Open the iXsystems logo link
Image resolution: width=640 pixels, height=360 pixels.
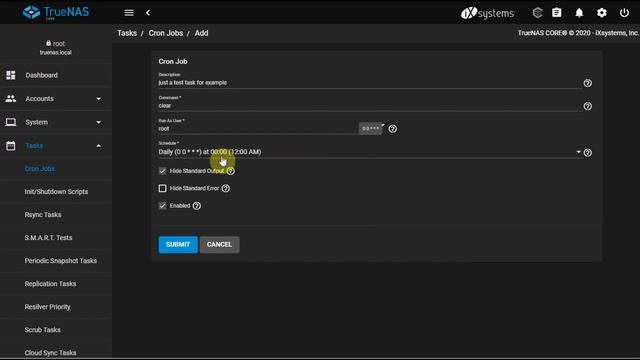click(x=487, y=13)
